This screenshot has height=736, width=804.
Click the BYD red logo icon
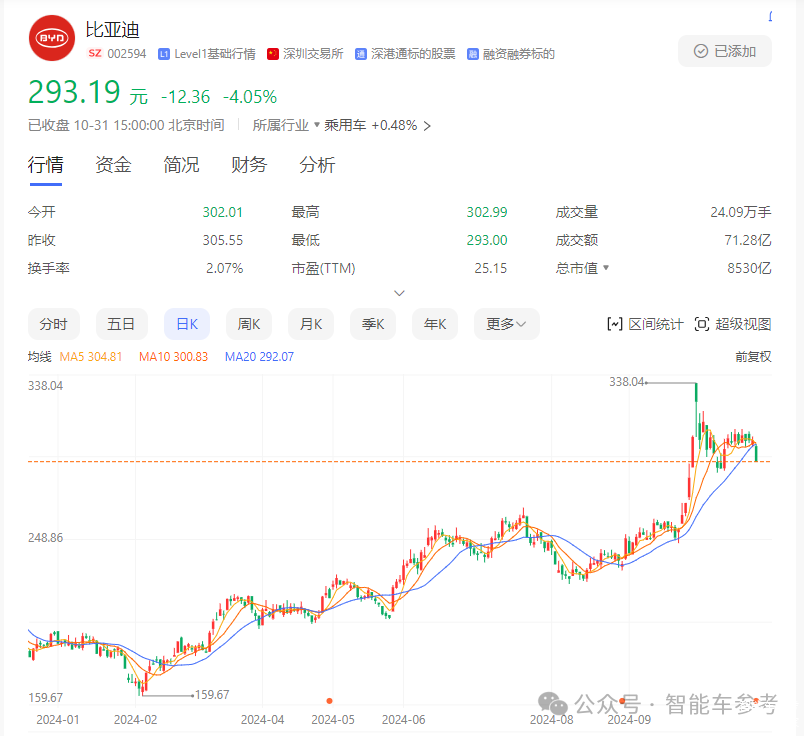coord(52,38)
